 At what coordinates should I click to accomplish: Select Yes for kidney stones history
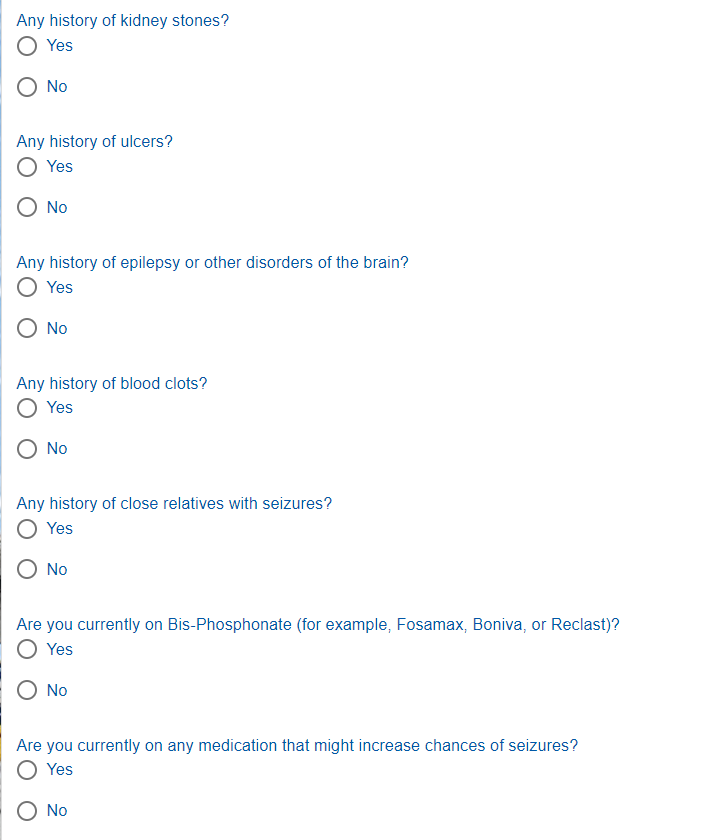[28, 46]
